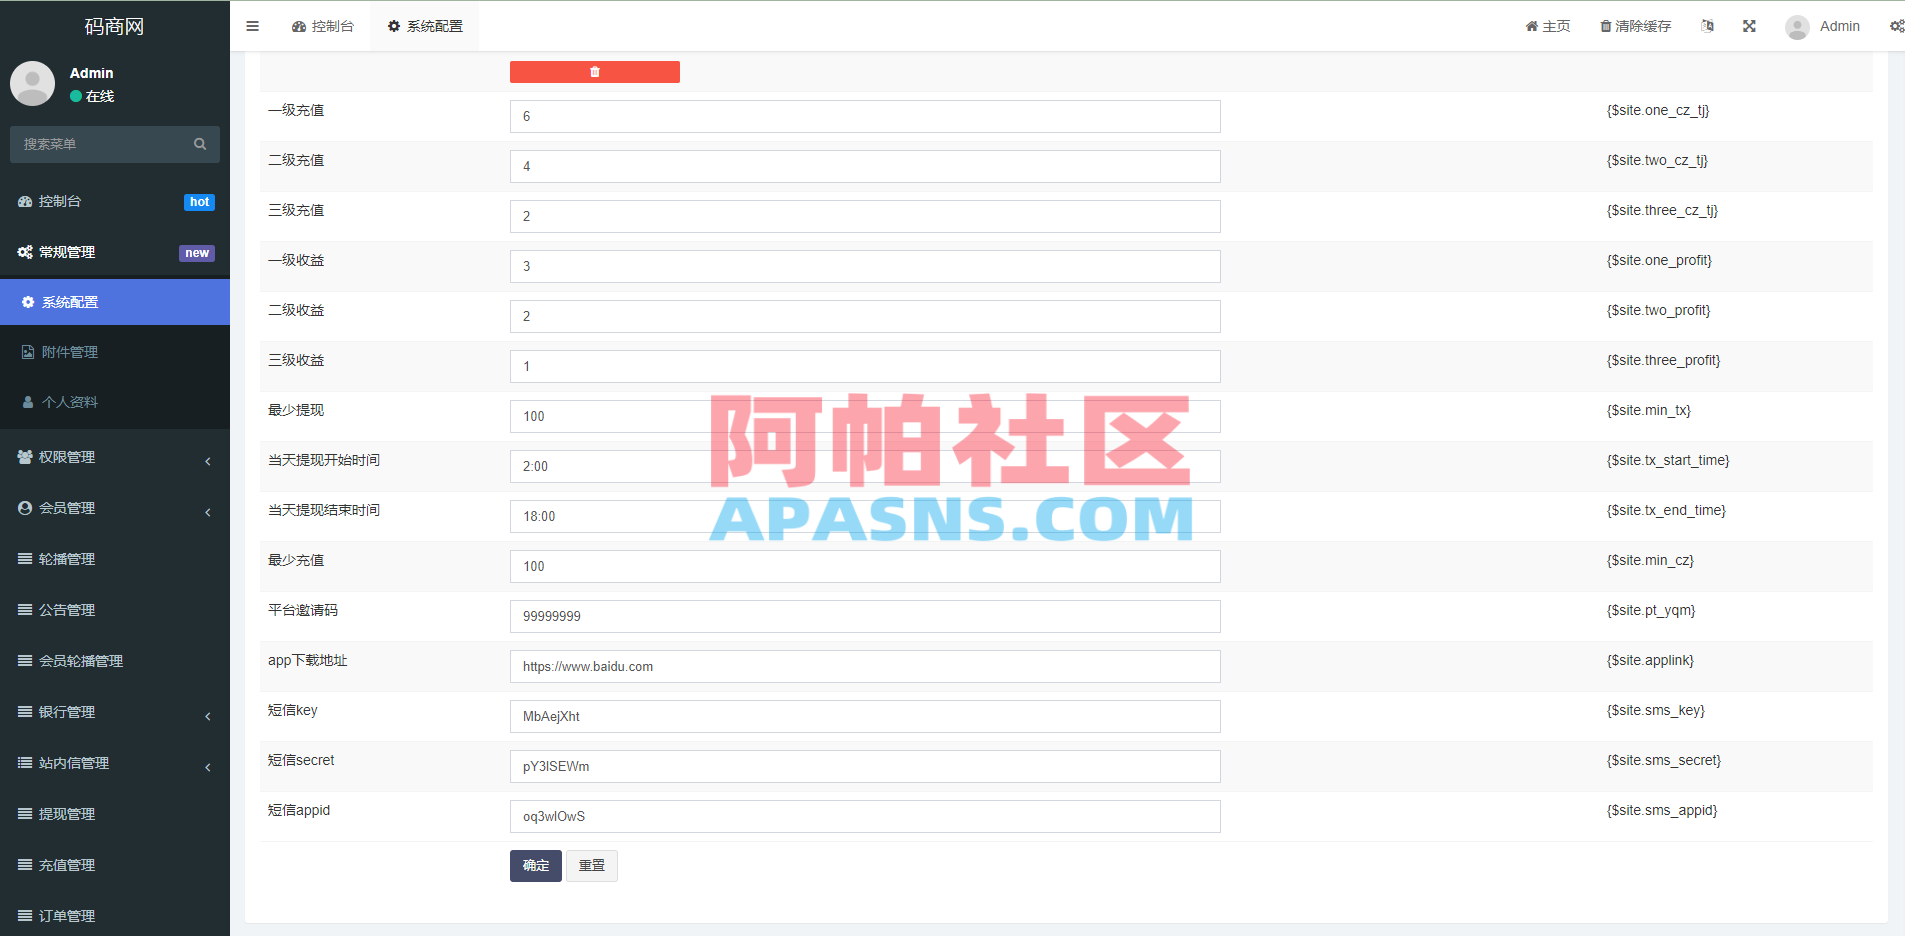This screenshot has height=936, width=1905.
Task: Click the Admin avatar in sidebar
Action: pyautogui.click(x=32, y=83)
